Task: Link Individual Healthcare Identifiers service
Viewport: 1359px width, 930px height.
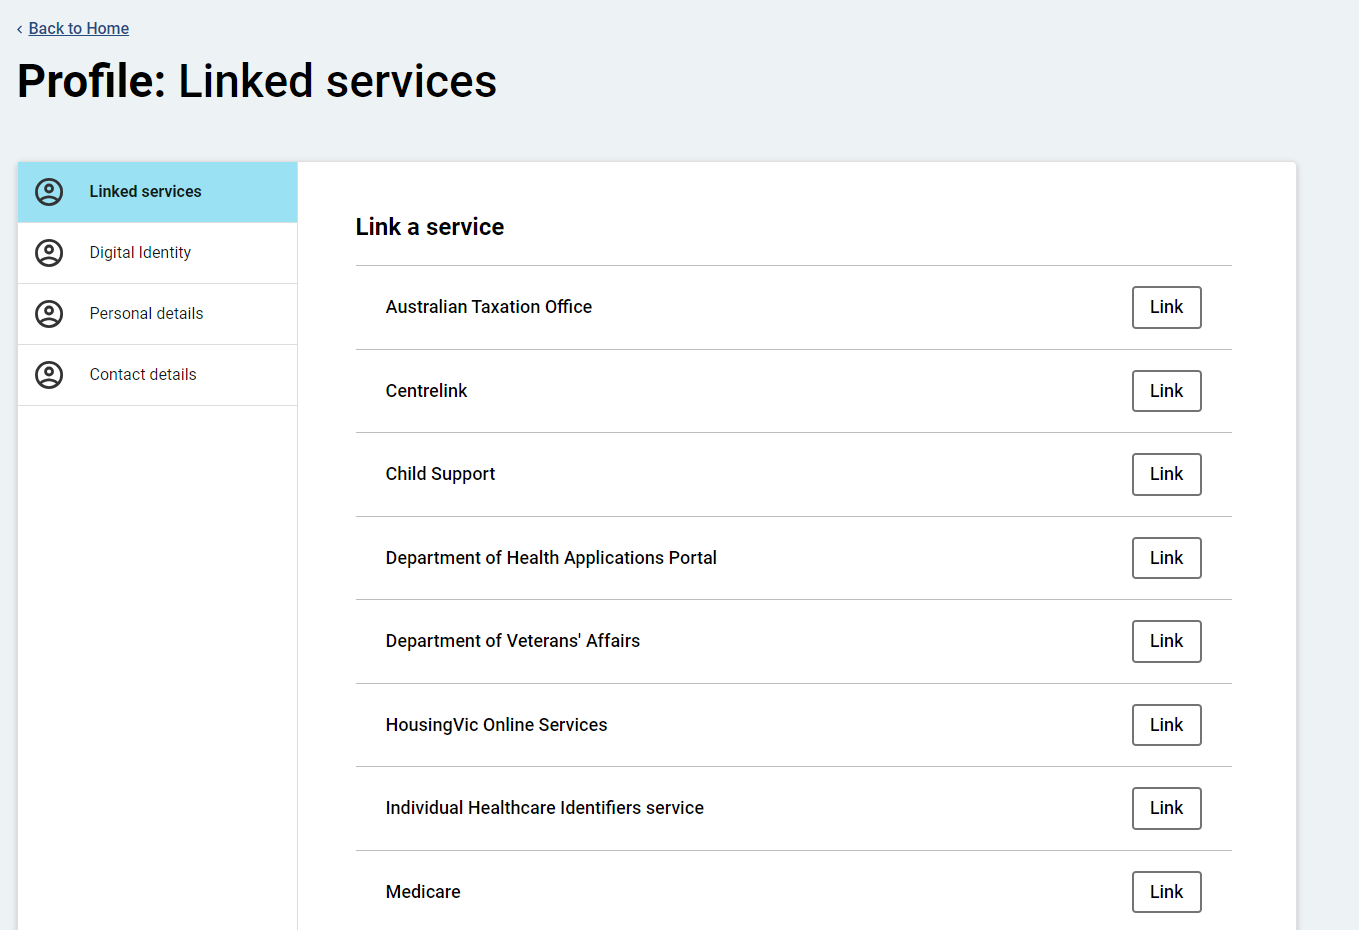Action: pyautogui.click(x=1166, y=808)
